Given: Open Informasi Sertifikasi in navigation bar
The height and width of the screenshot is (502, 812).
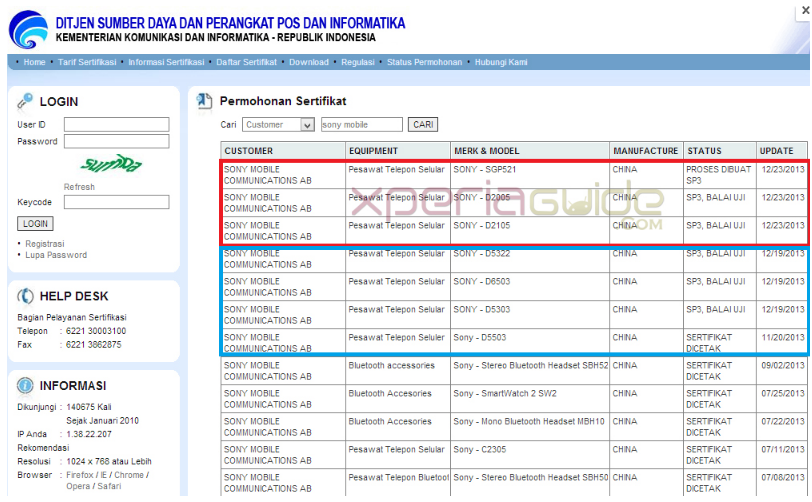Looking at the screenshot, I should [x=167, y=62].
